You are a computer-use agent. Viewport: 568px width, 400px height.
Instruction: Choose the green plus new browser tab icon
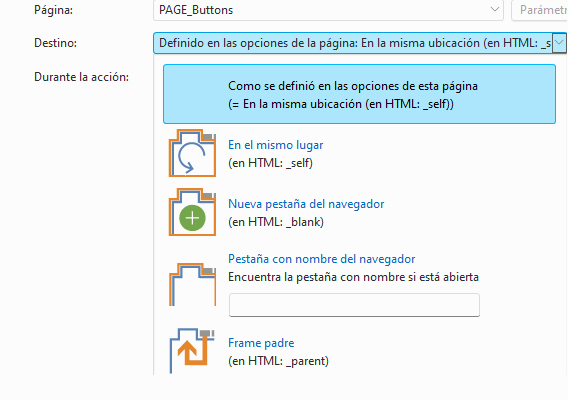(192, 212)
